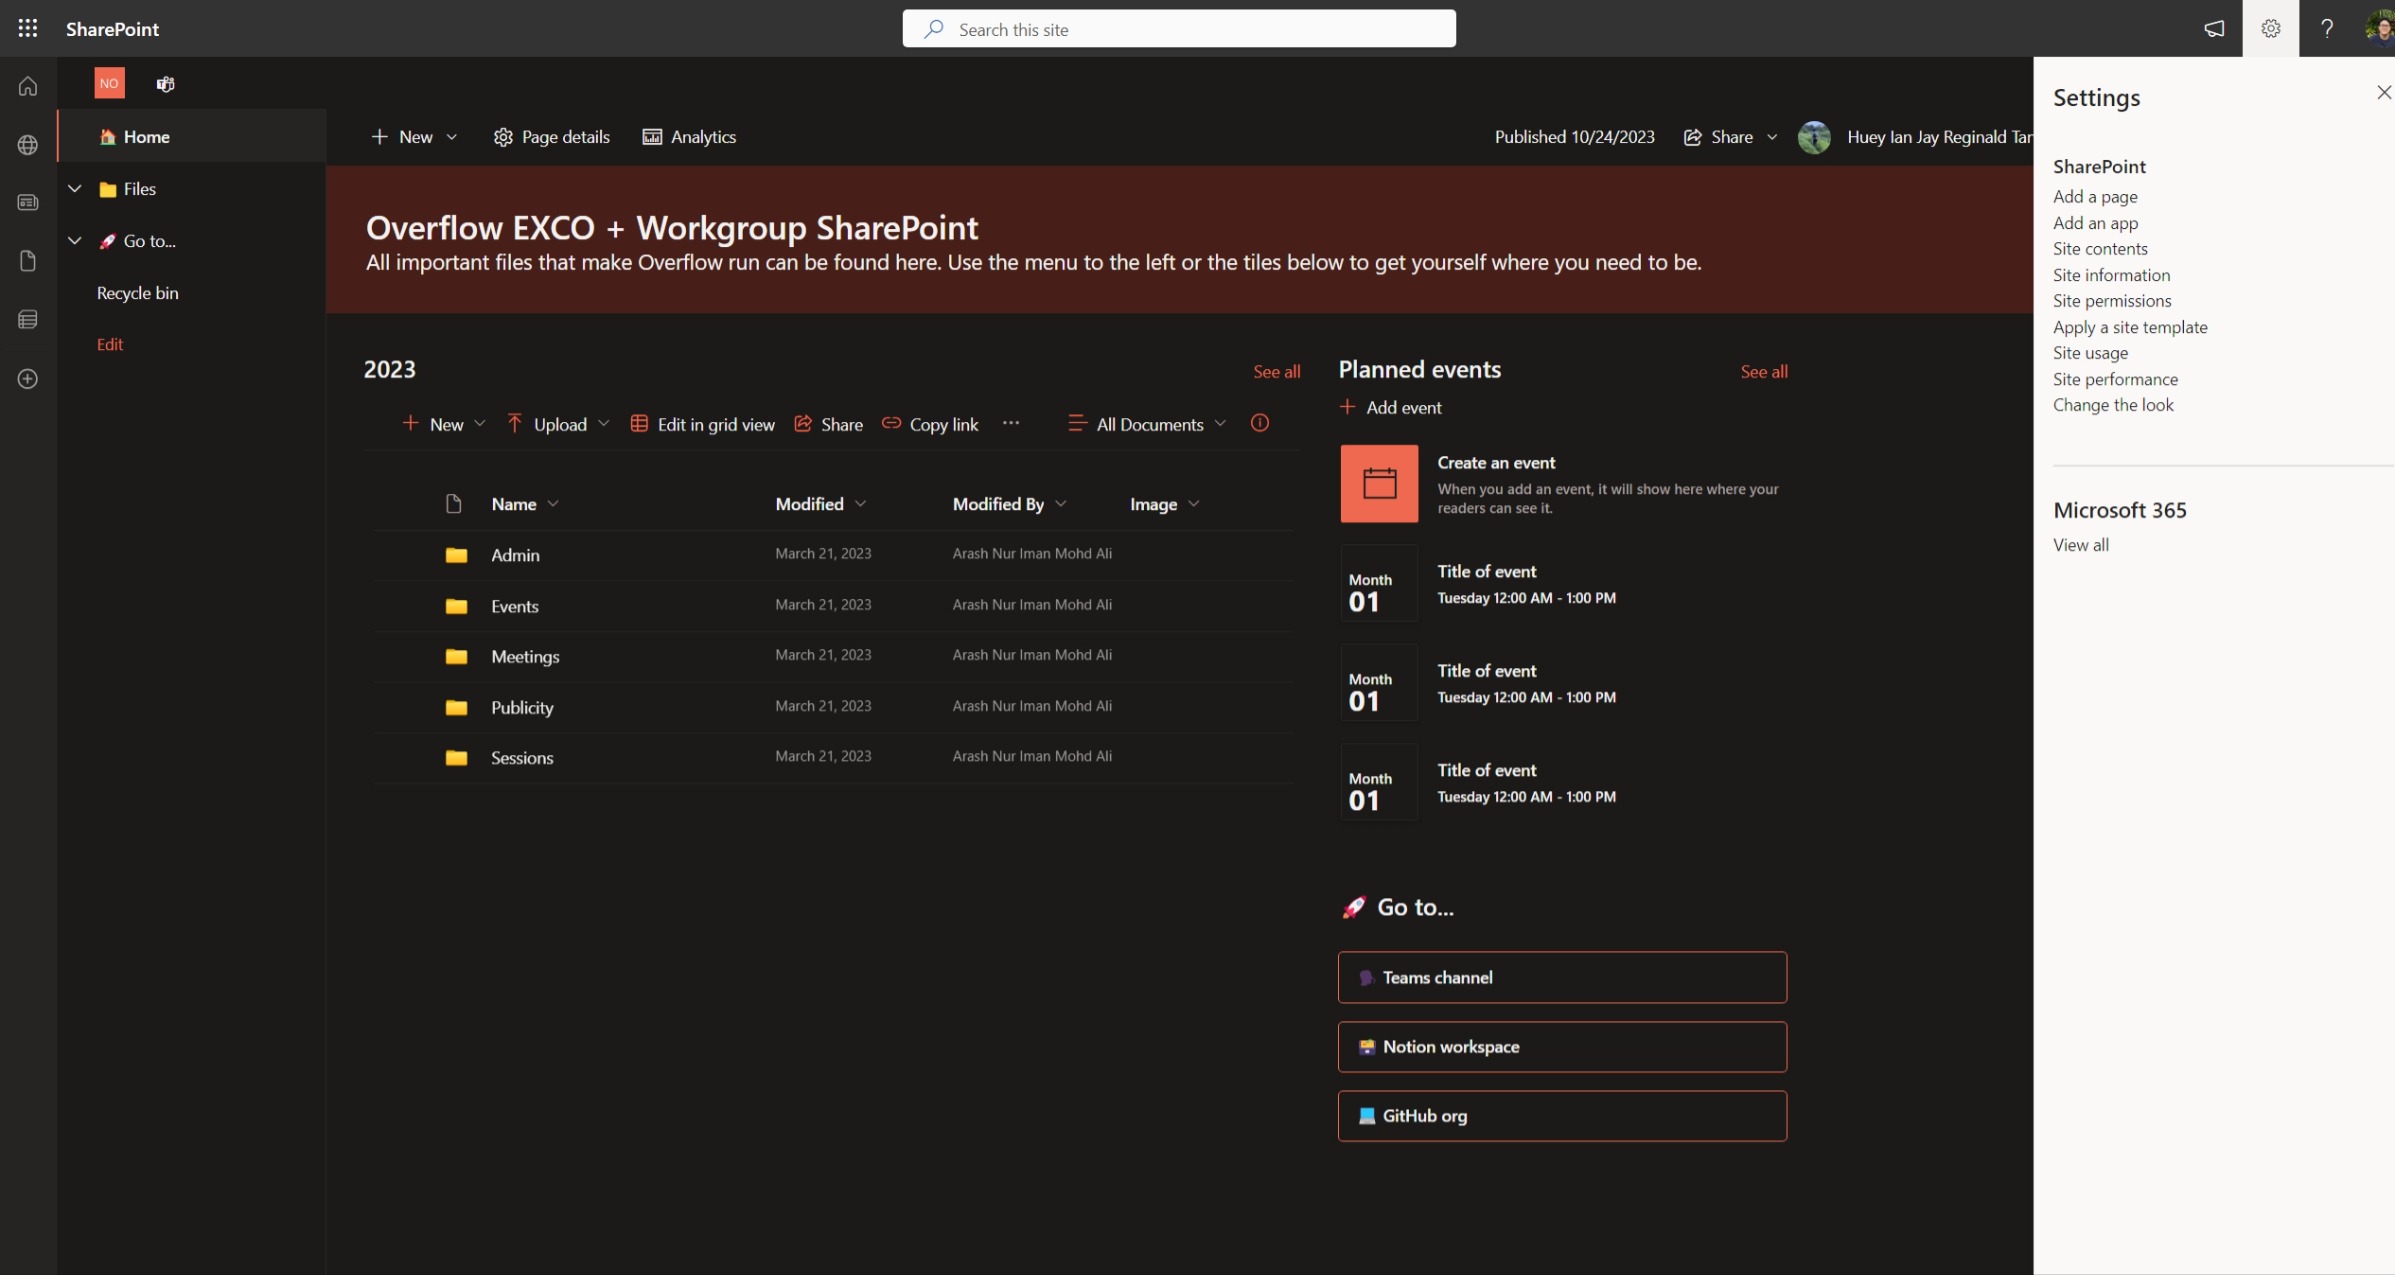Expand the Upload dropdown in library toolbar
The height and width of the screenshot is (1275, 2395).
(x=603, y=424)
